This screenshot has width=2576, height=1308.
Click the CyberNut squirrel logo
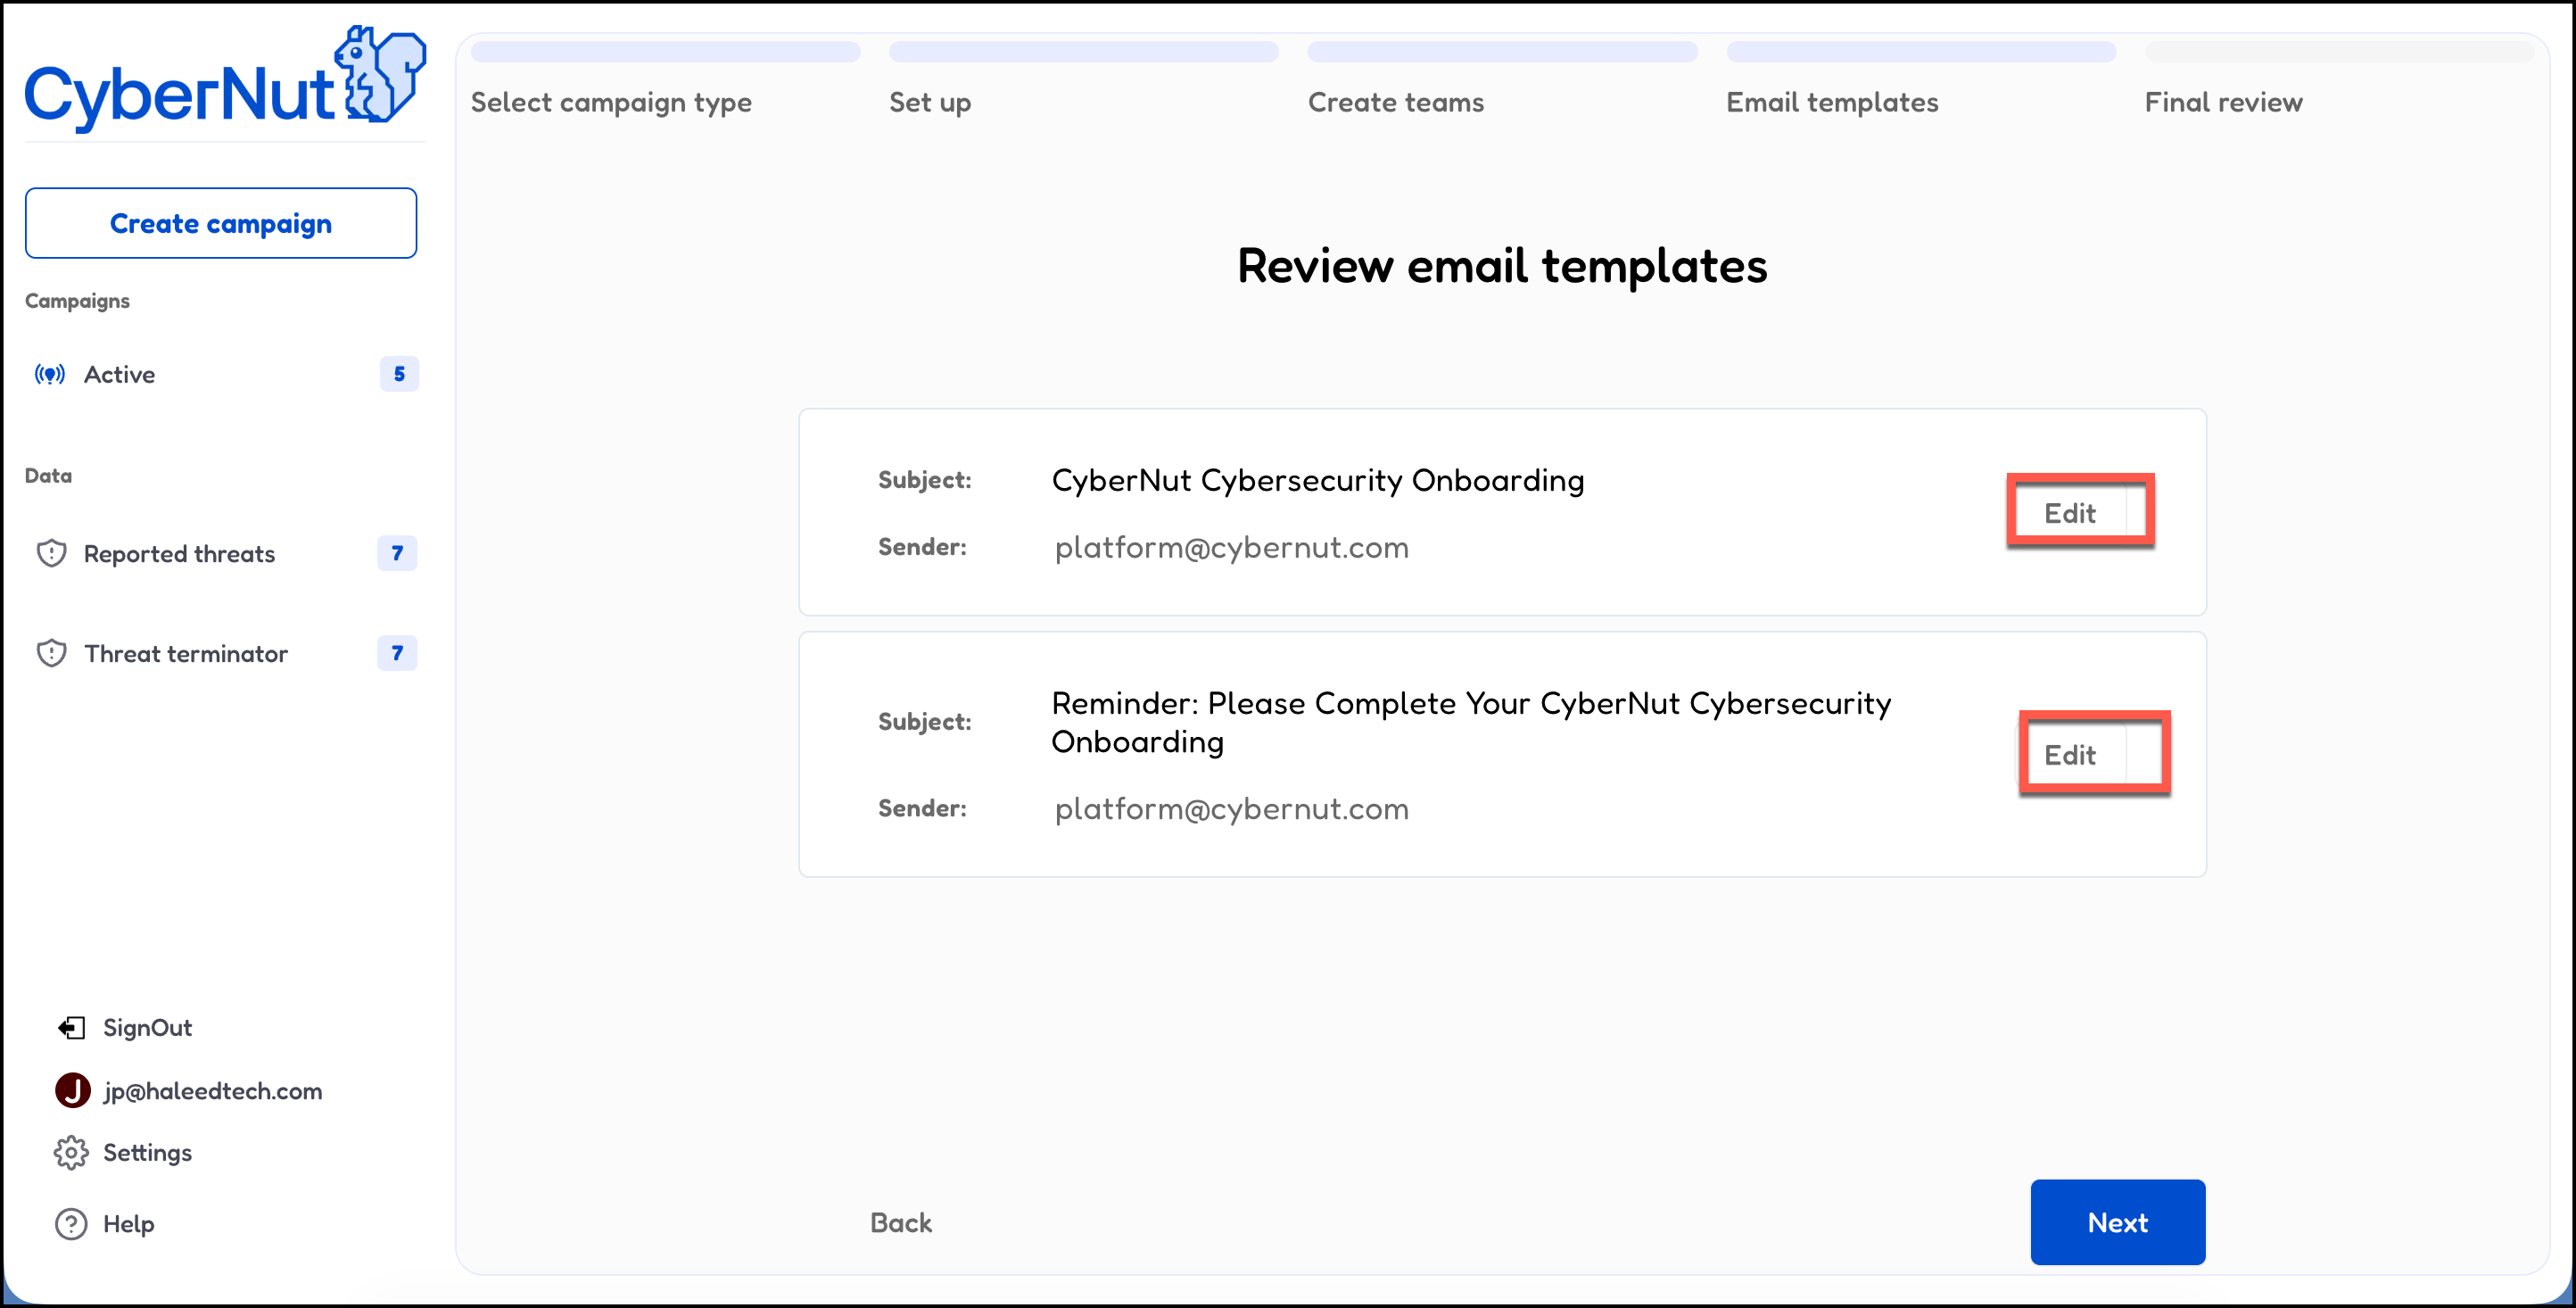[380, 74]
